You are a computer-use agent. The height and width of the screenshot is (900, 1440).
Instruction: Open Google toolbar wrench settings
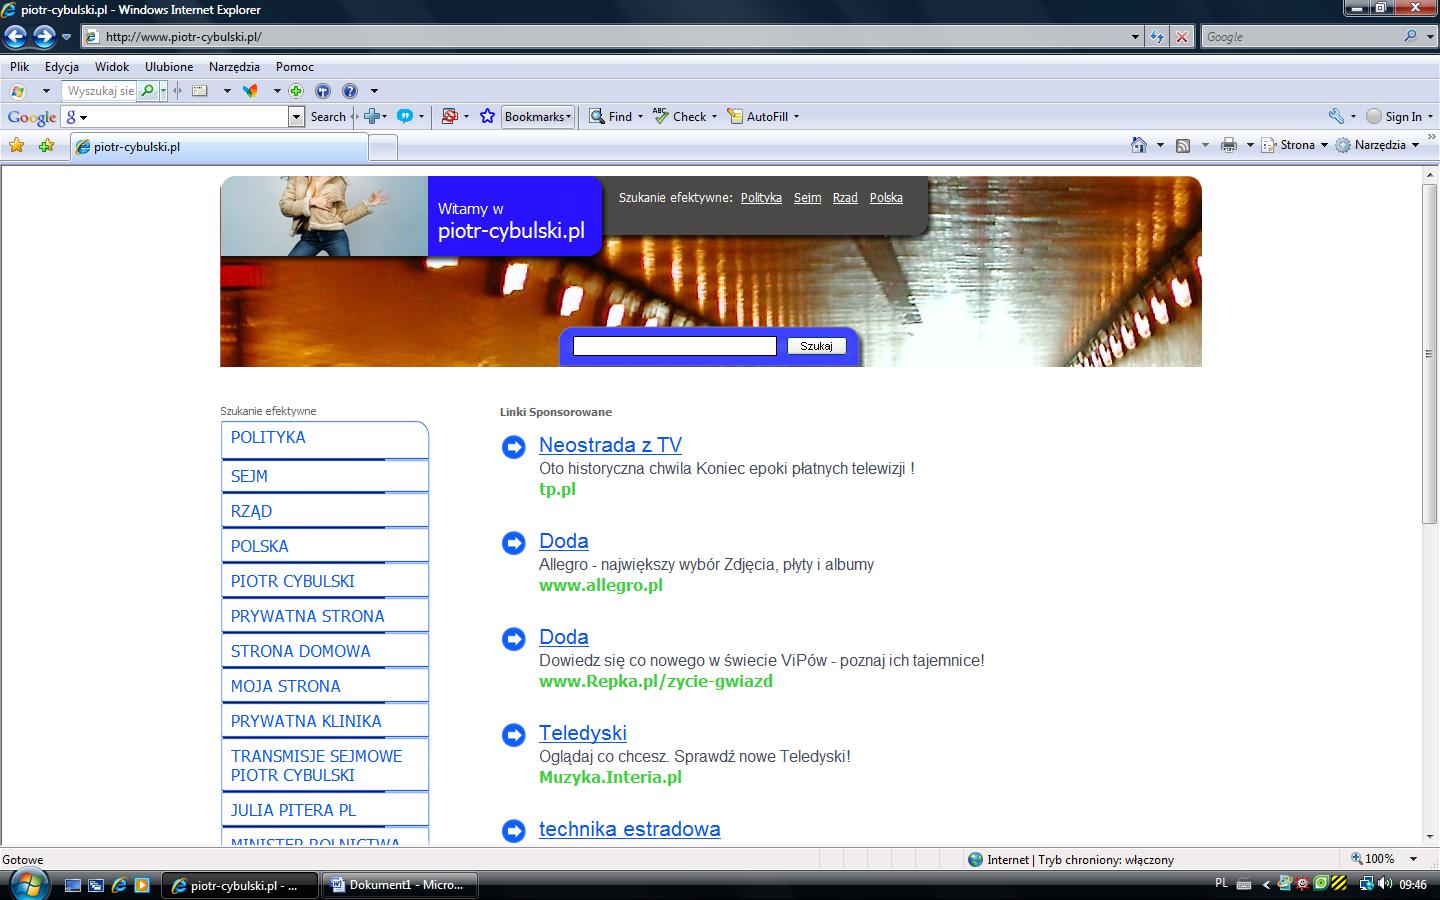[x=1336, y=116]
